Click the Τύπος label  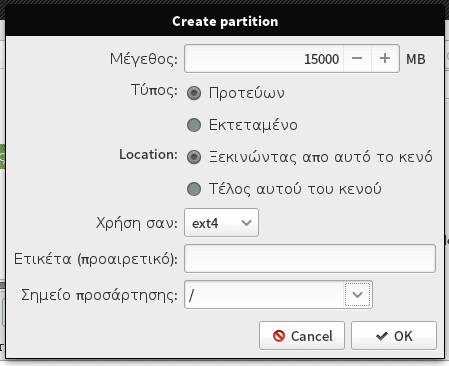(x=154, y=90)
